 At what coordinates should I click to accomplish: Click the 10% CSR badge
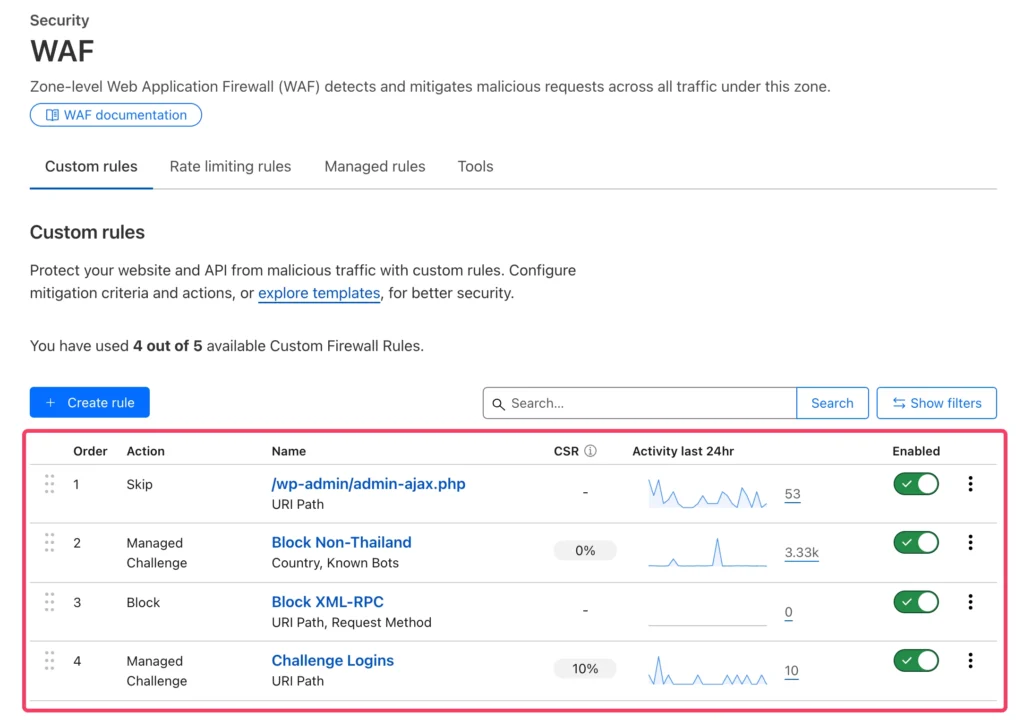[585, 669]
